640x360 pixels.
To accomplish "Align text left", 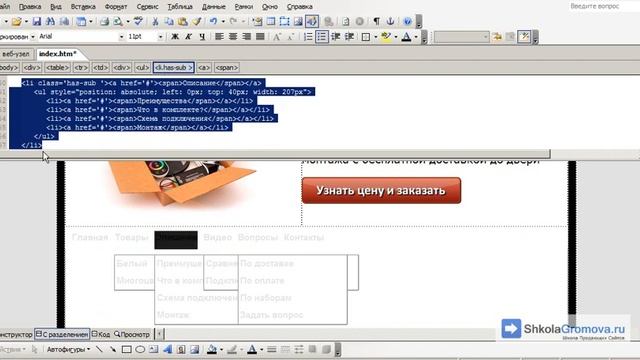I will point(219,37).
